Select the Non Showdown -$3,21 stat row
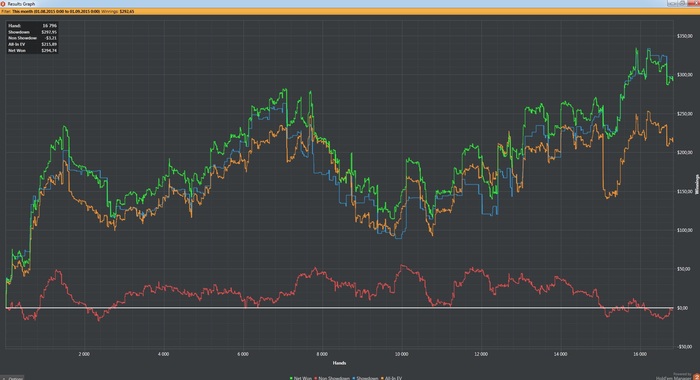 click(x=32, y=38)
